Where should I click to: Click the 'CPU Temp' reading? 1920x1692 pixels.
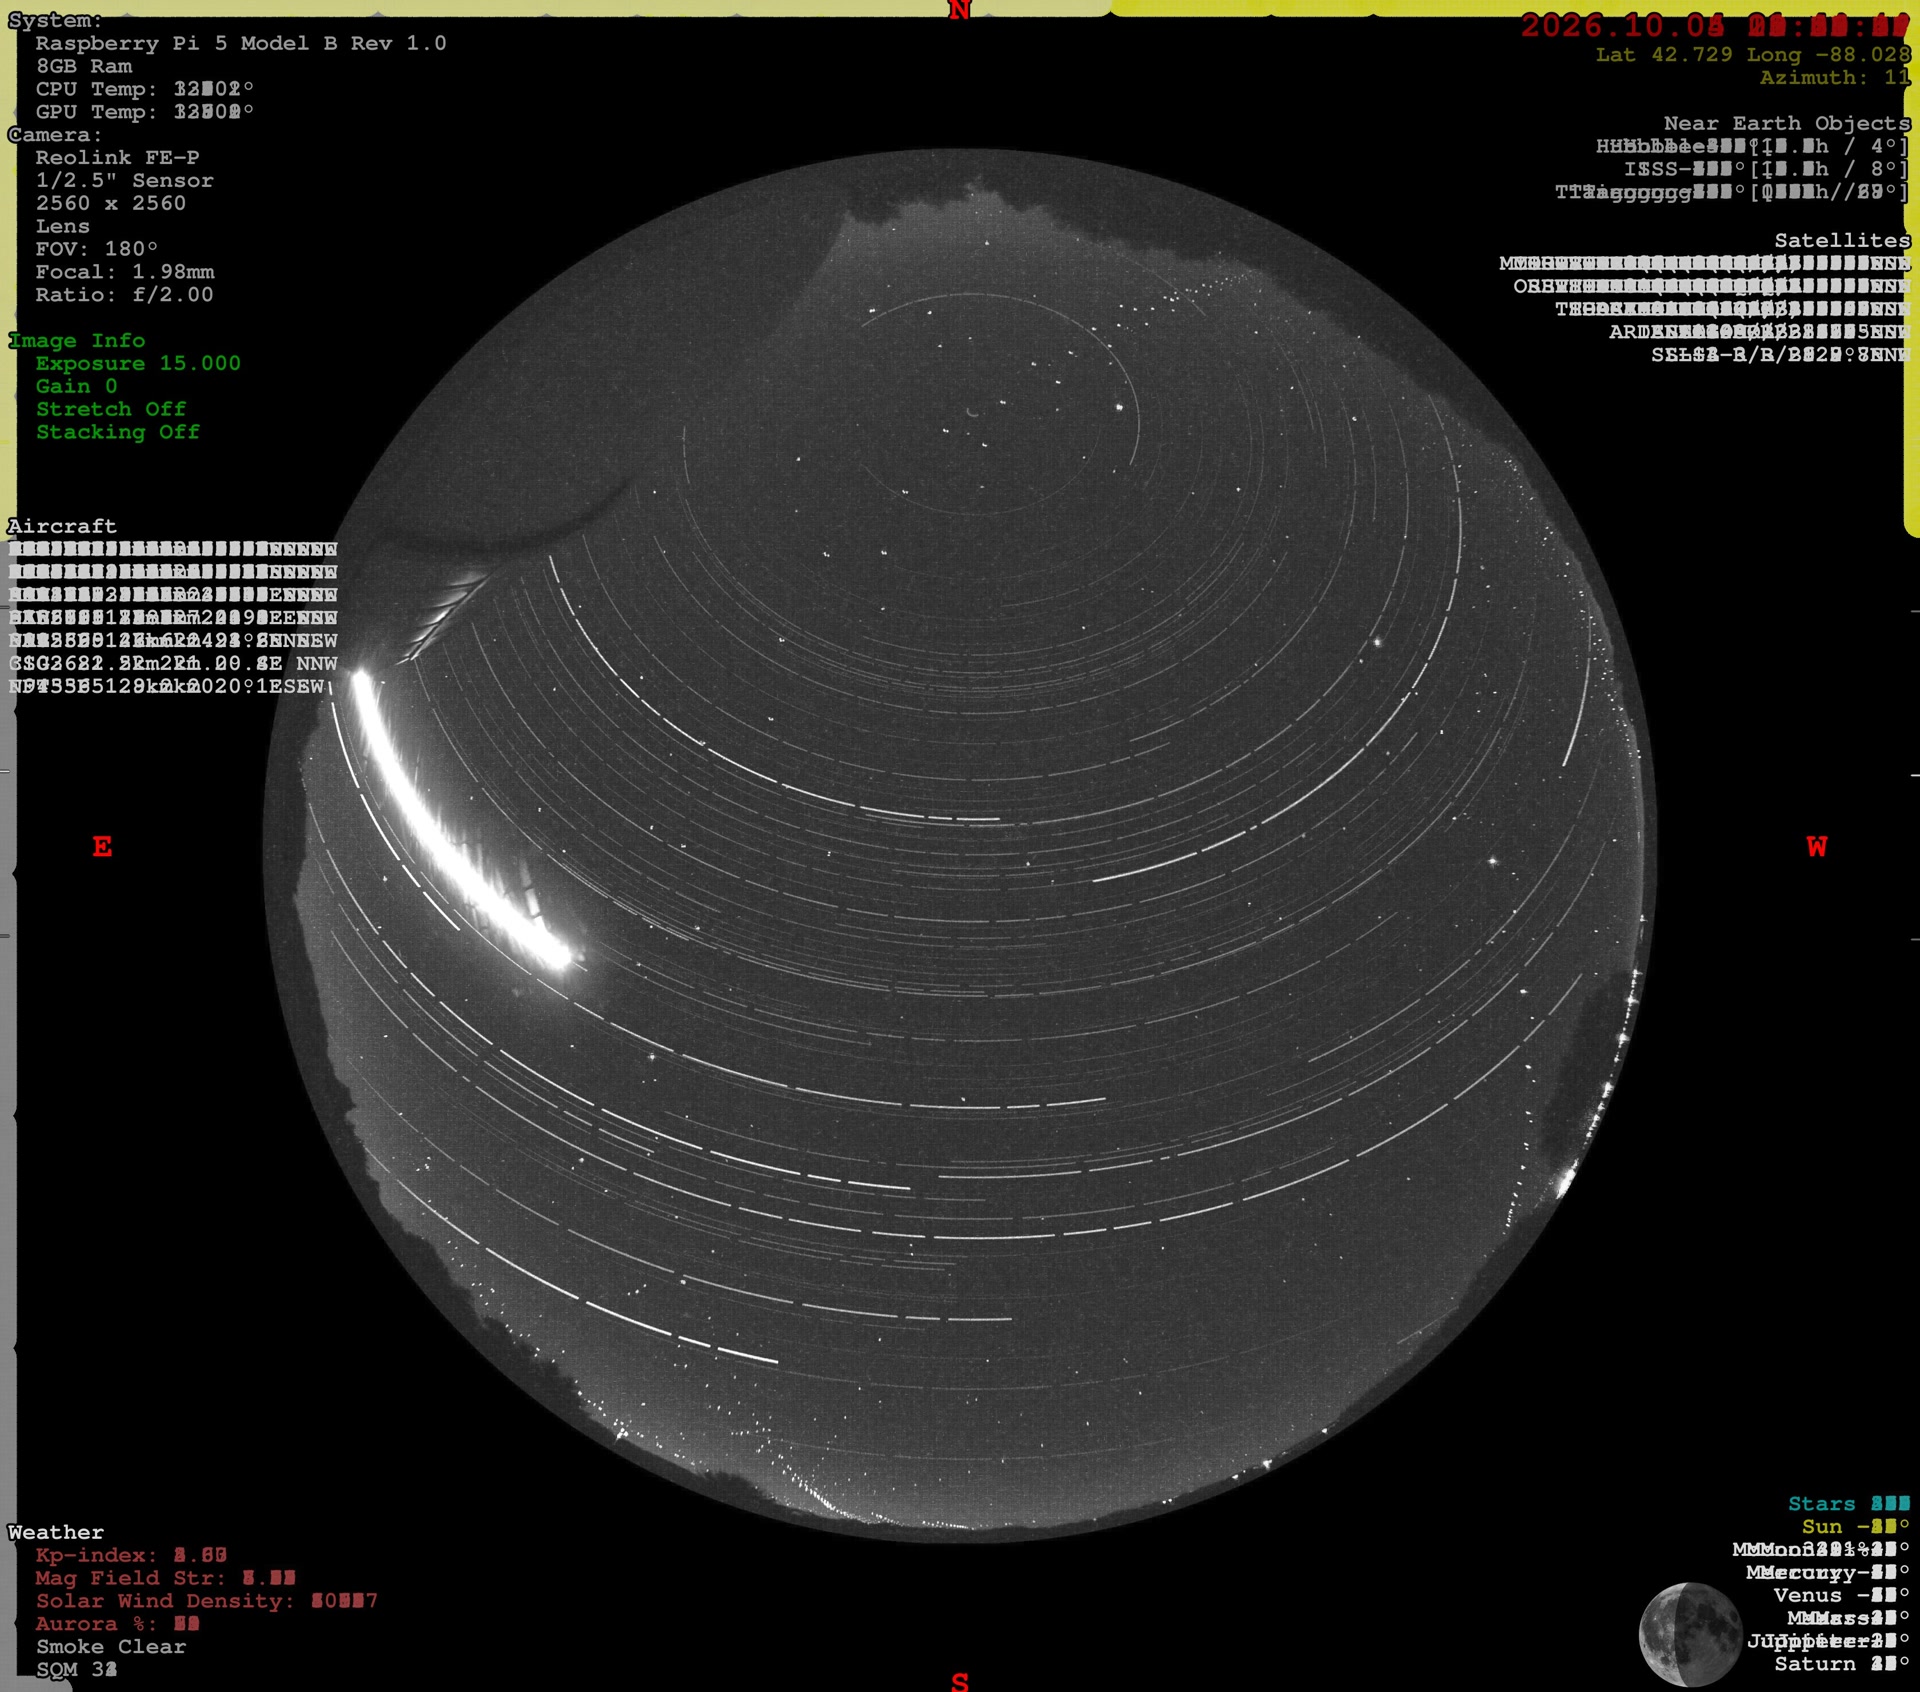(x=145, y=89)
